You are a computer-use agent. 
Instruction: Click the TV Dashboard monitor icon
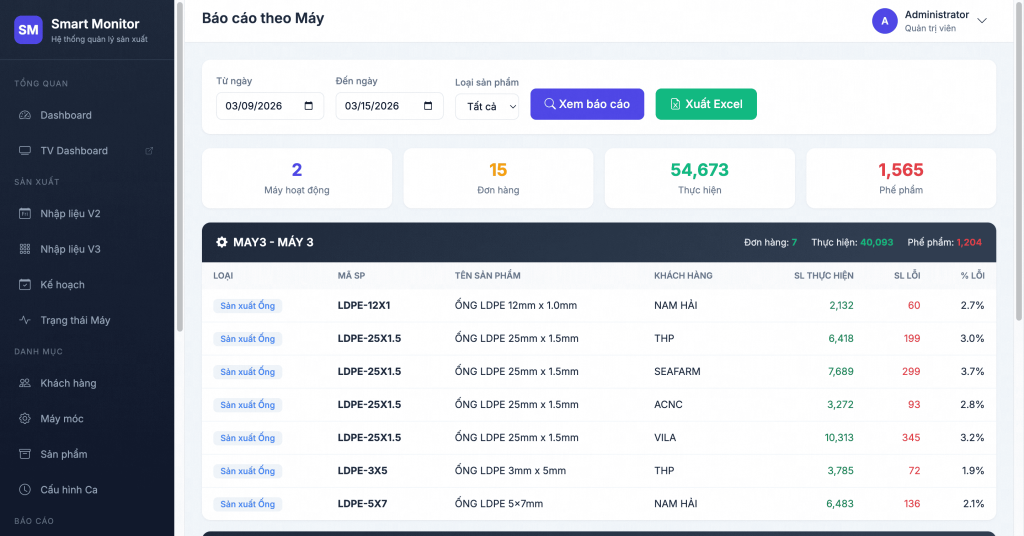click(25, 151)
